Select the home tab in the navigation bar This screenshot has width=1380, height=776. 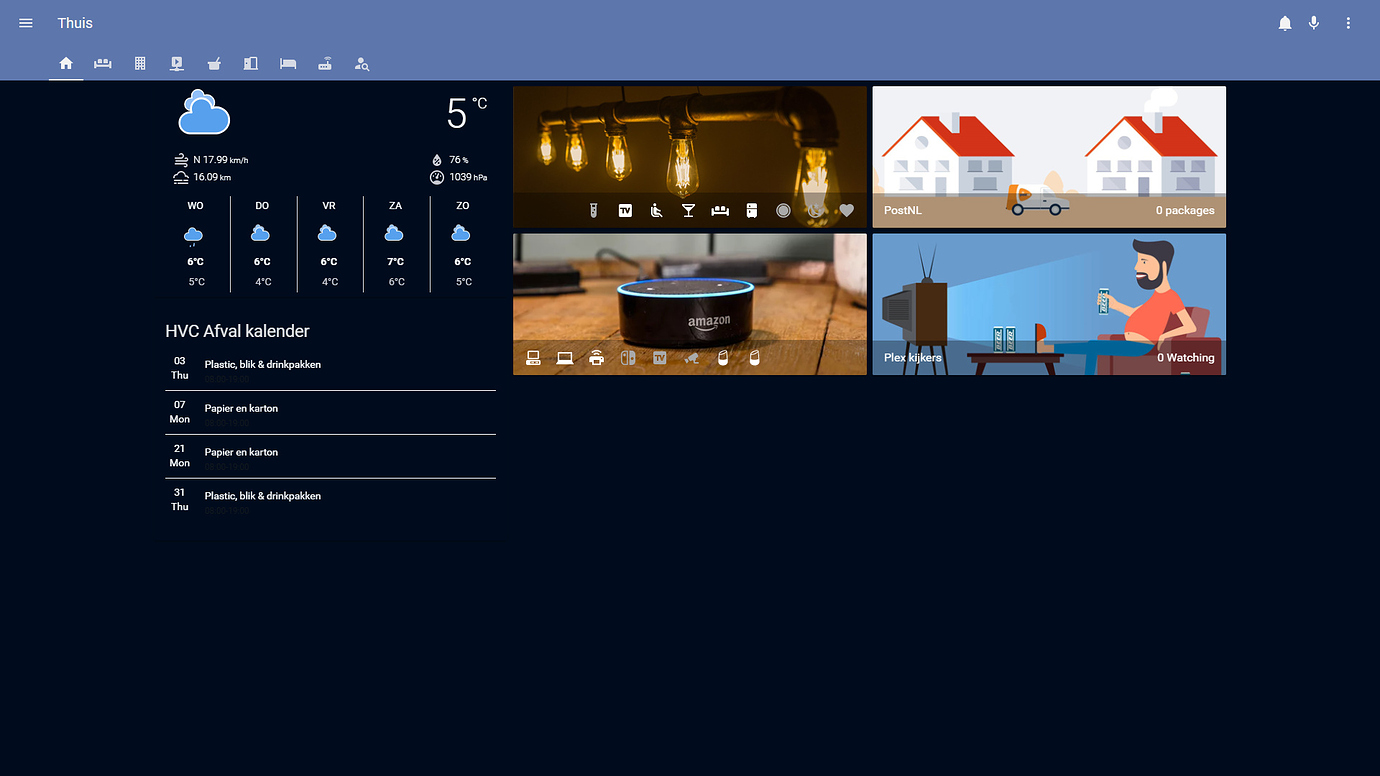[x=66, y=63]
